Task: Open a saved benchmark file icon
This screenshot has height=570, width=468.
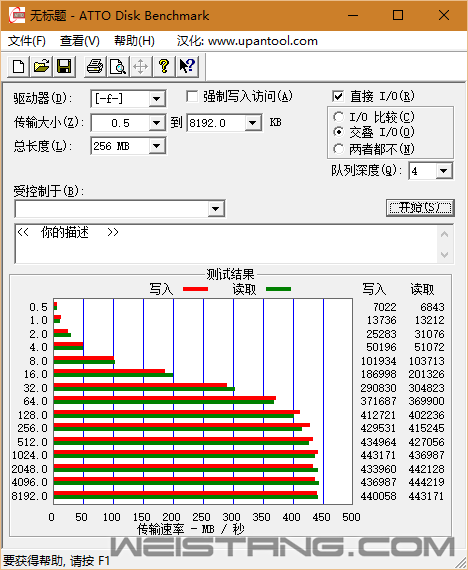Action: [x=41, y=67]
